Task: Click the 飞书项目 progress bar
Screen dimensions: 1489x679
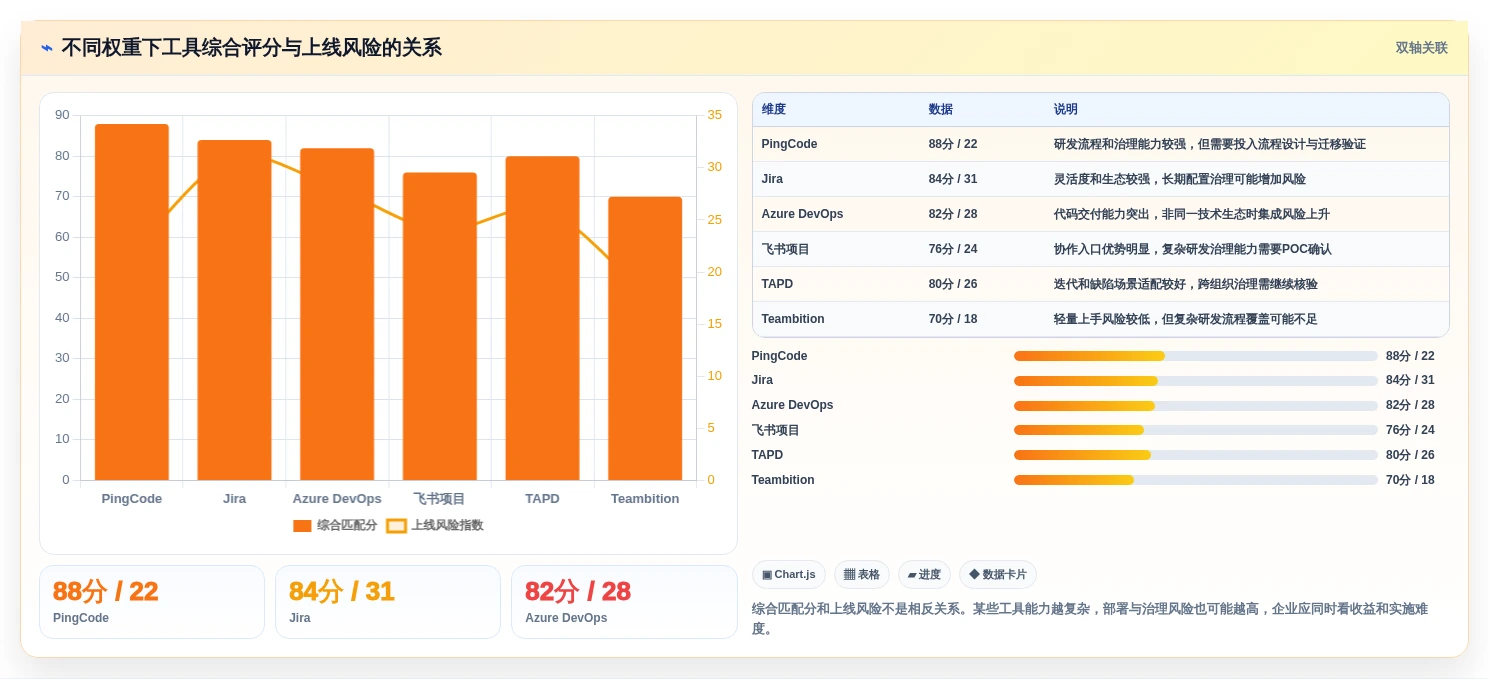Action: tap(1196, 430)
